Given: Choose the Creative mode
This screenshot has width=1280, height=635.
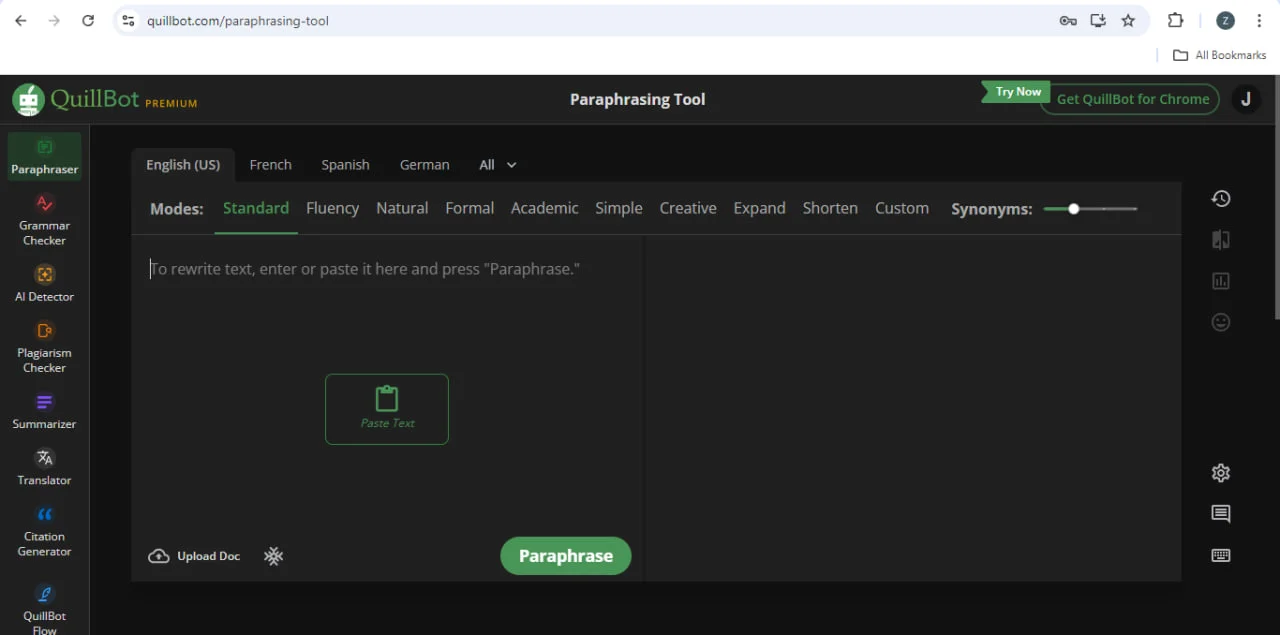Looking at the screenshot, I should click(x=688, y=208).
